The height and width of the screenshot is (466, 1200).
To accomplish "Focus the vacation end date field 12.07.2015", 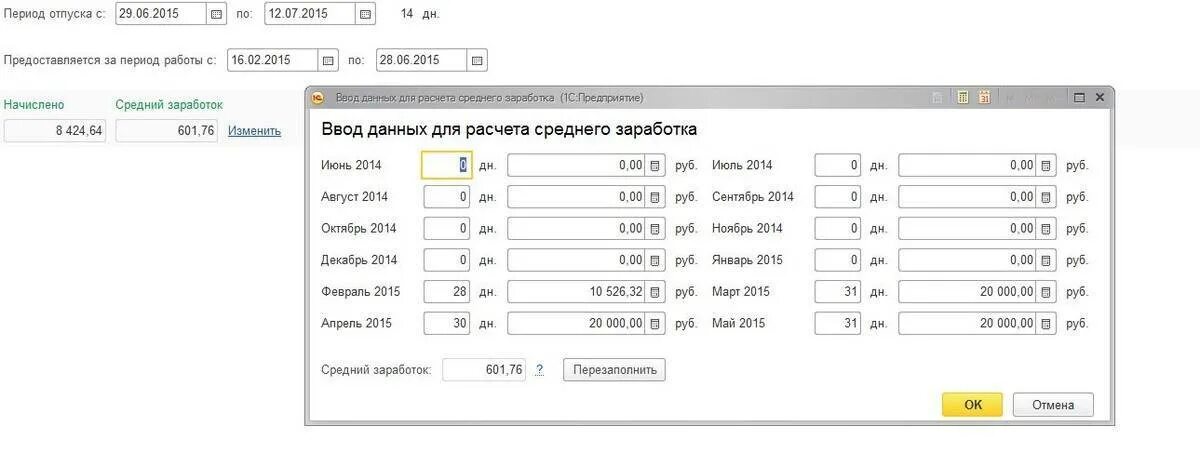I will coord(310,14).
